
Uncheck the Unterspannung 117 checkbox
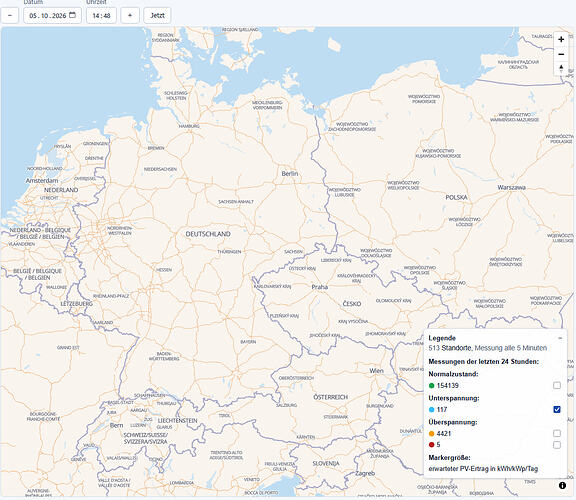[x=557, y=409]
